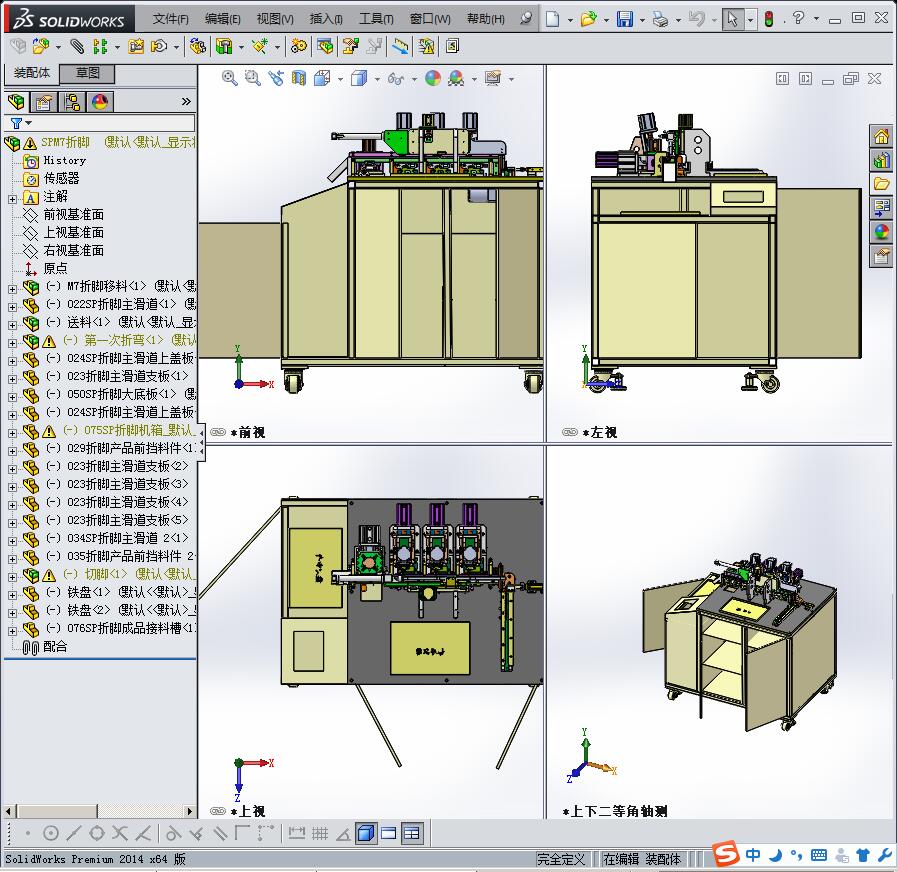Open the PropertyManager tab icon
Viewport: 897px width, 872px height.
tap(44, 102)
